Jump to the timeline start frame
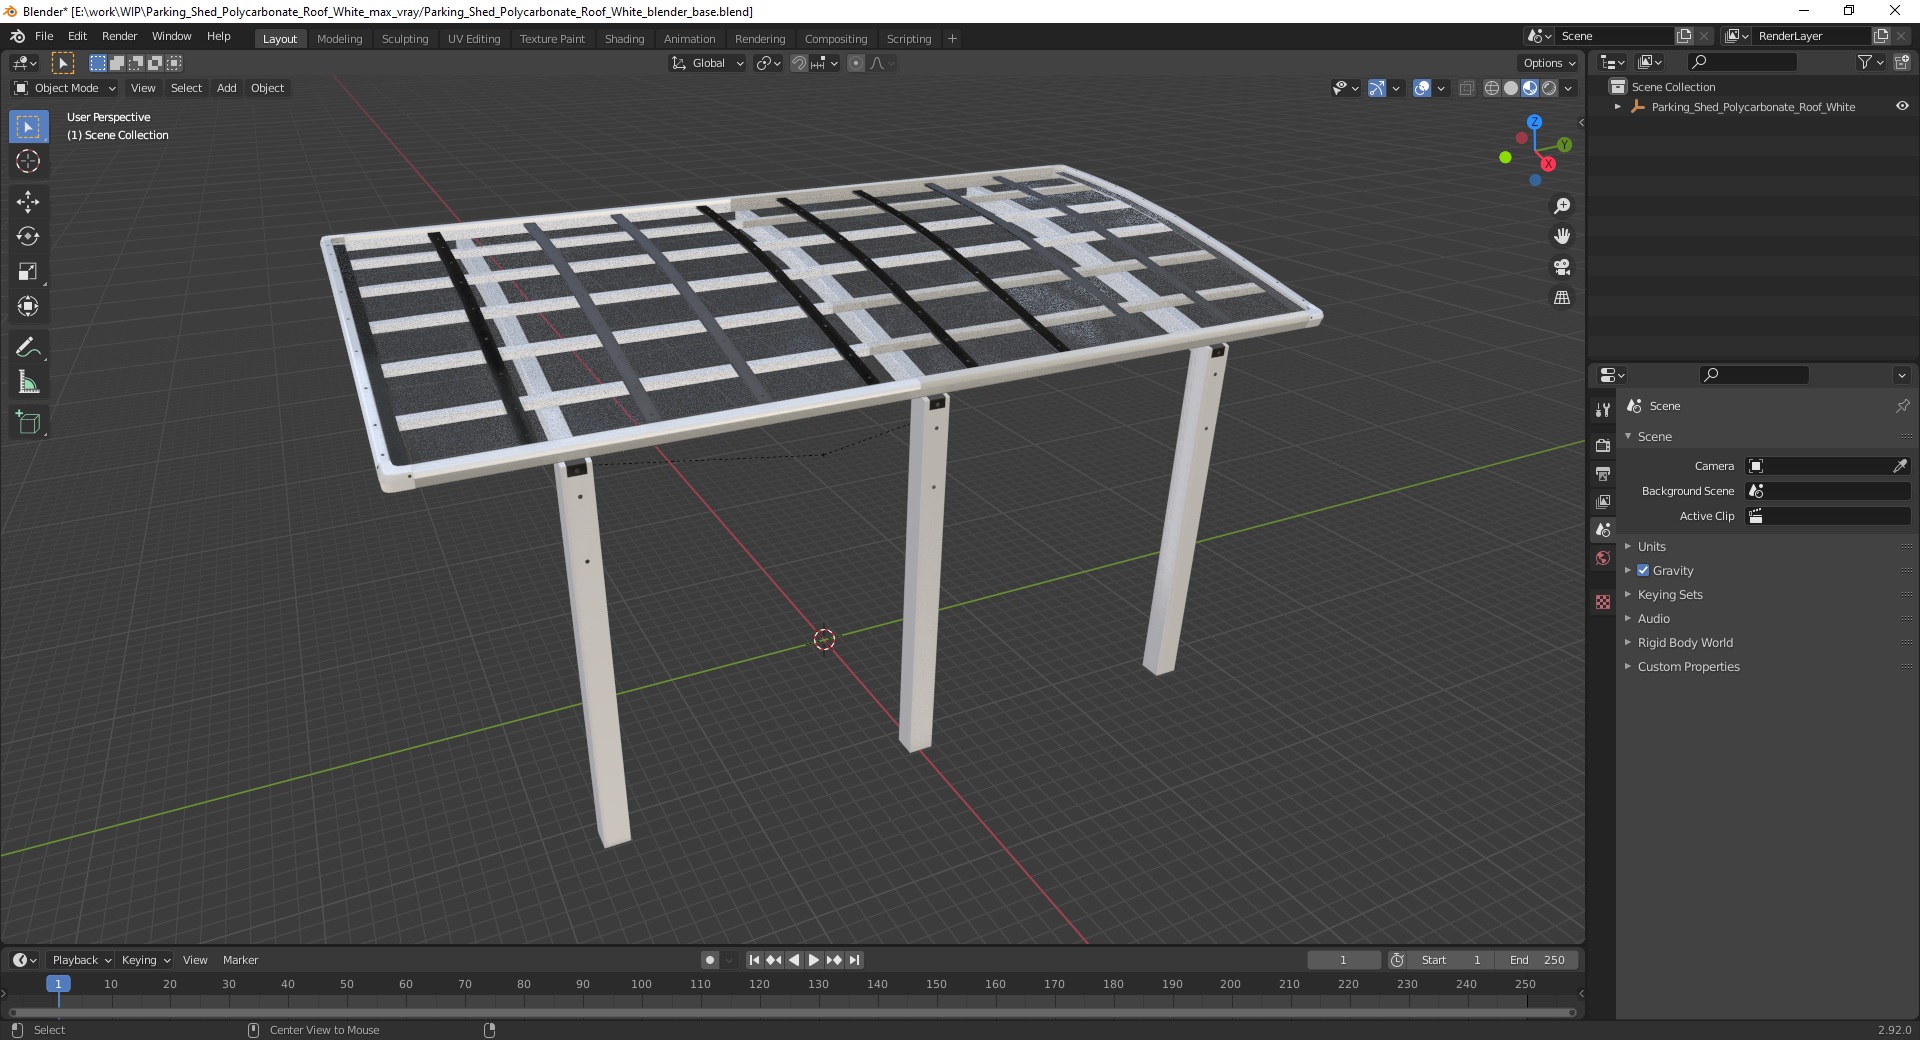1920x1040 pixels. click(x=754, y=960)
